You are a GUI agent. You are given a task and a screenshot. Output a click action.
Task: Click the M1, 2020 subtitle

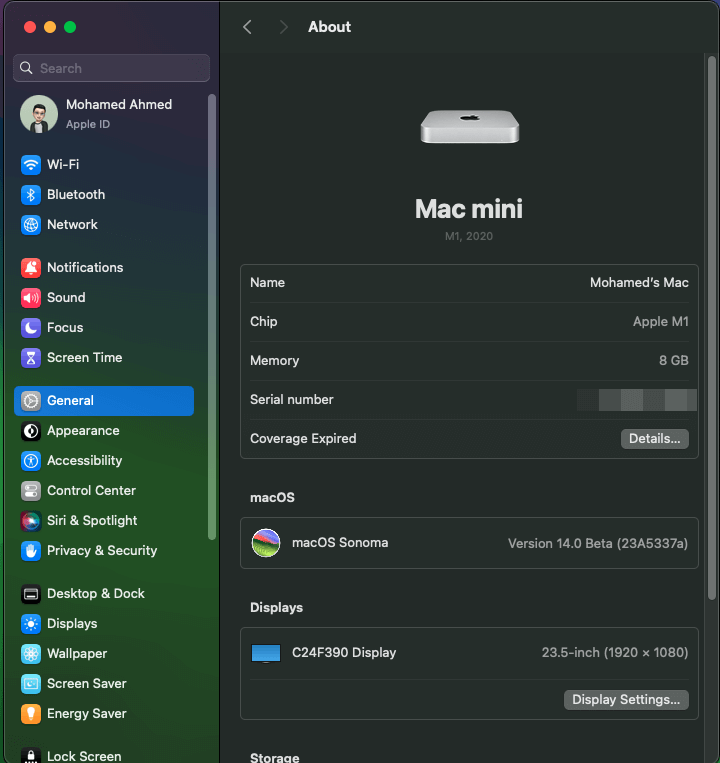(469, 236)
